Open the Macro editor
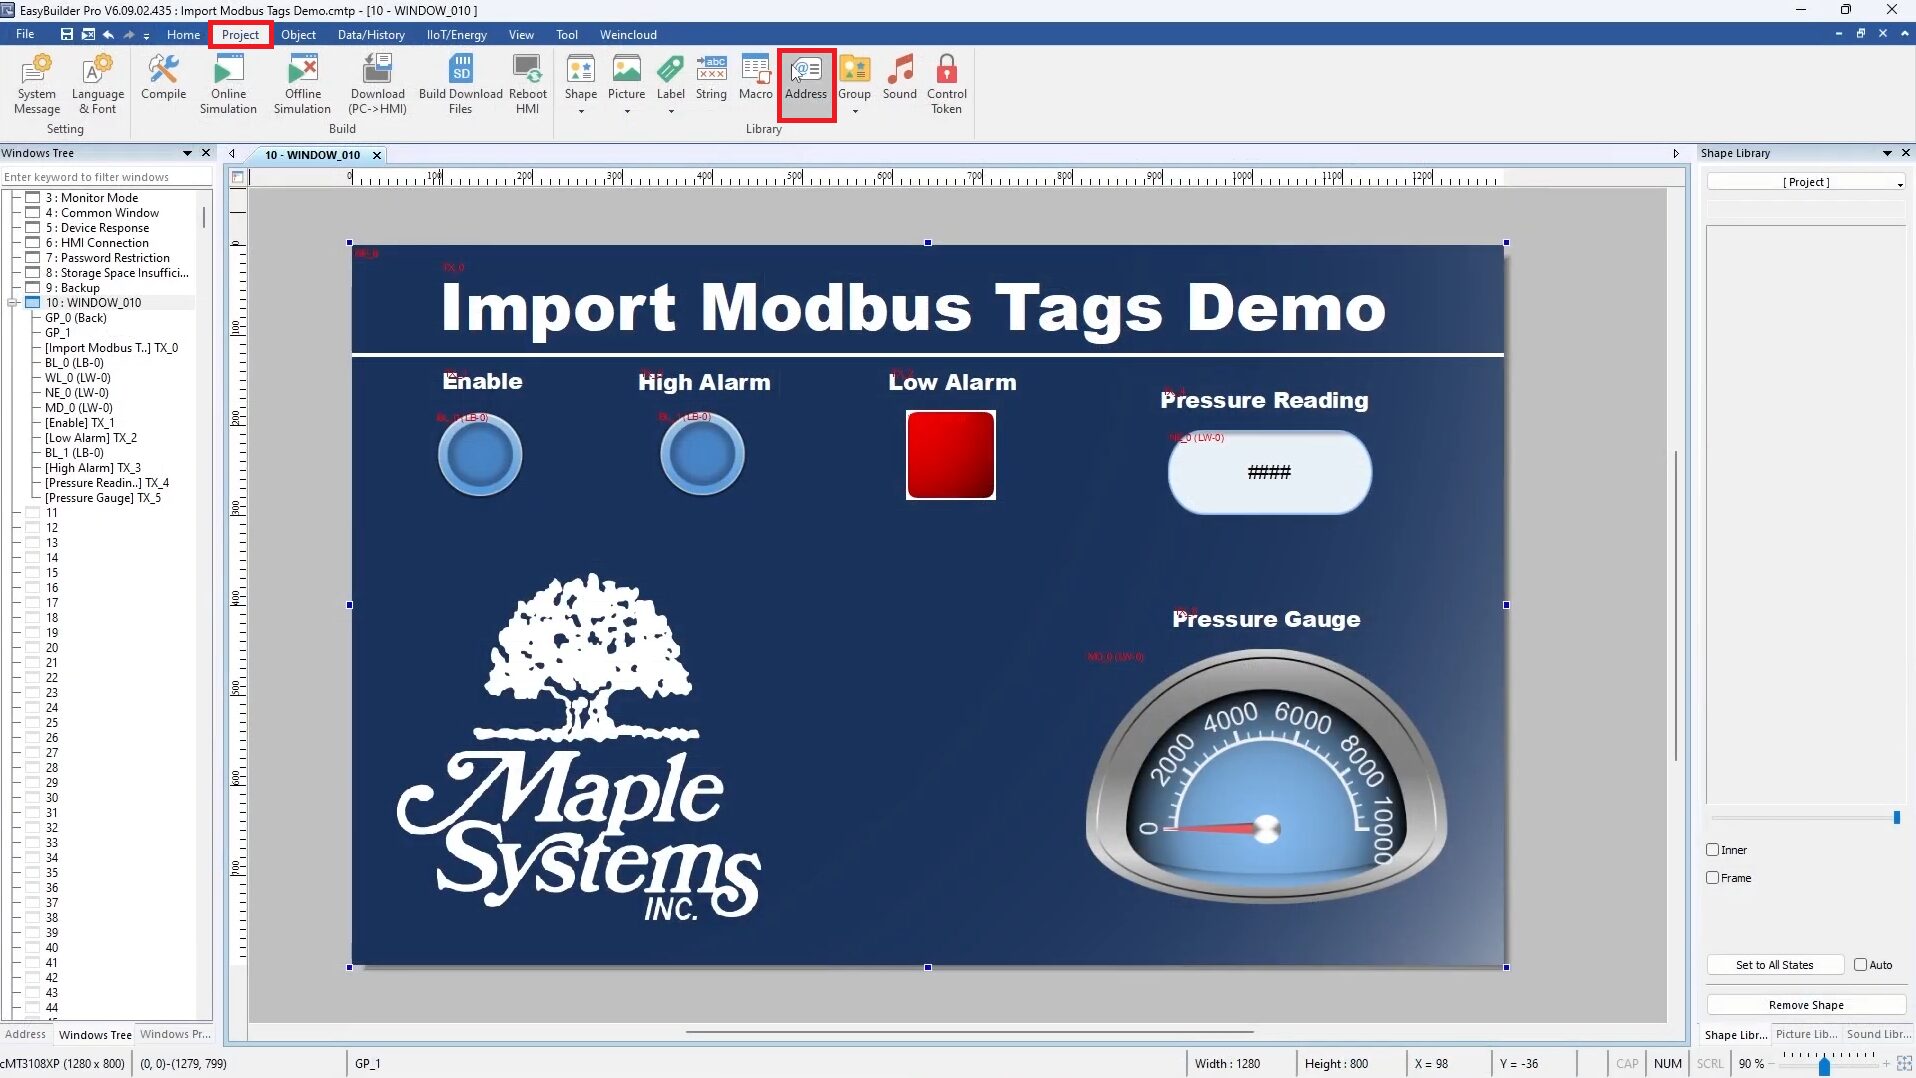Viewport: 1916px width, 1078px height. pos(755,78)
